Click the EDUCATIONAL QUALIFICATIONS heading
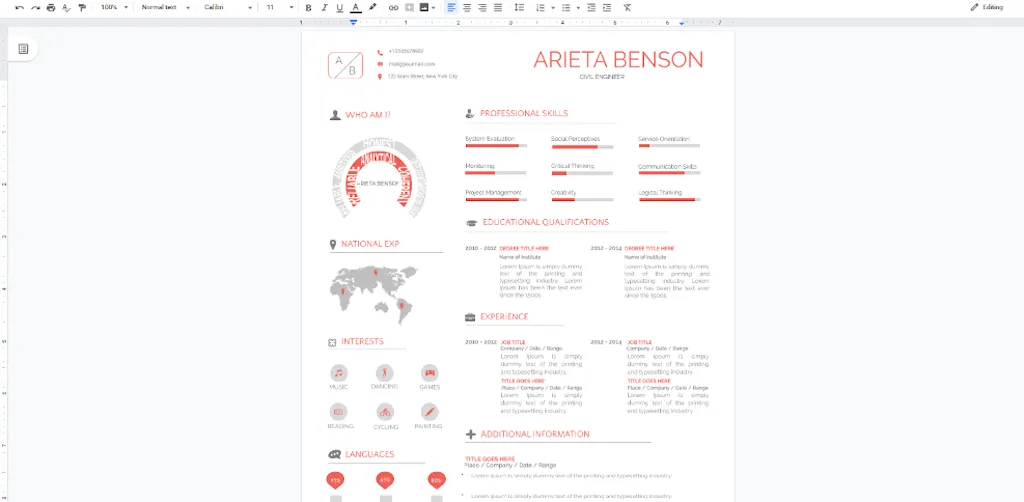The width and height of the screenshot is (1024, 502). point(545,223)
